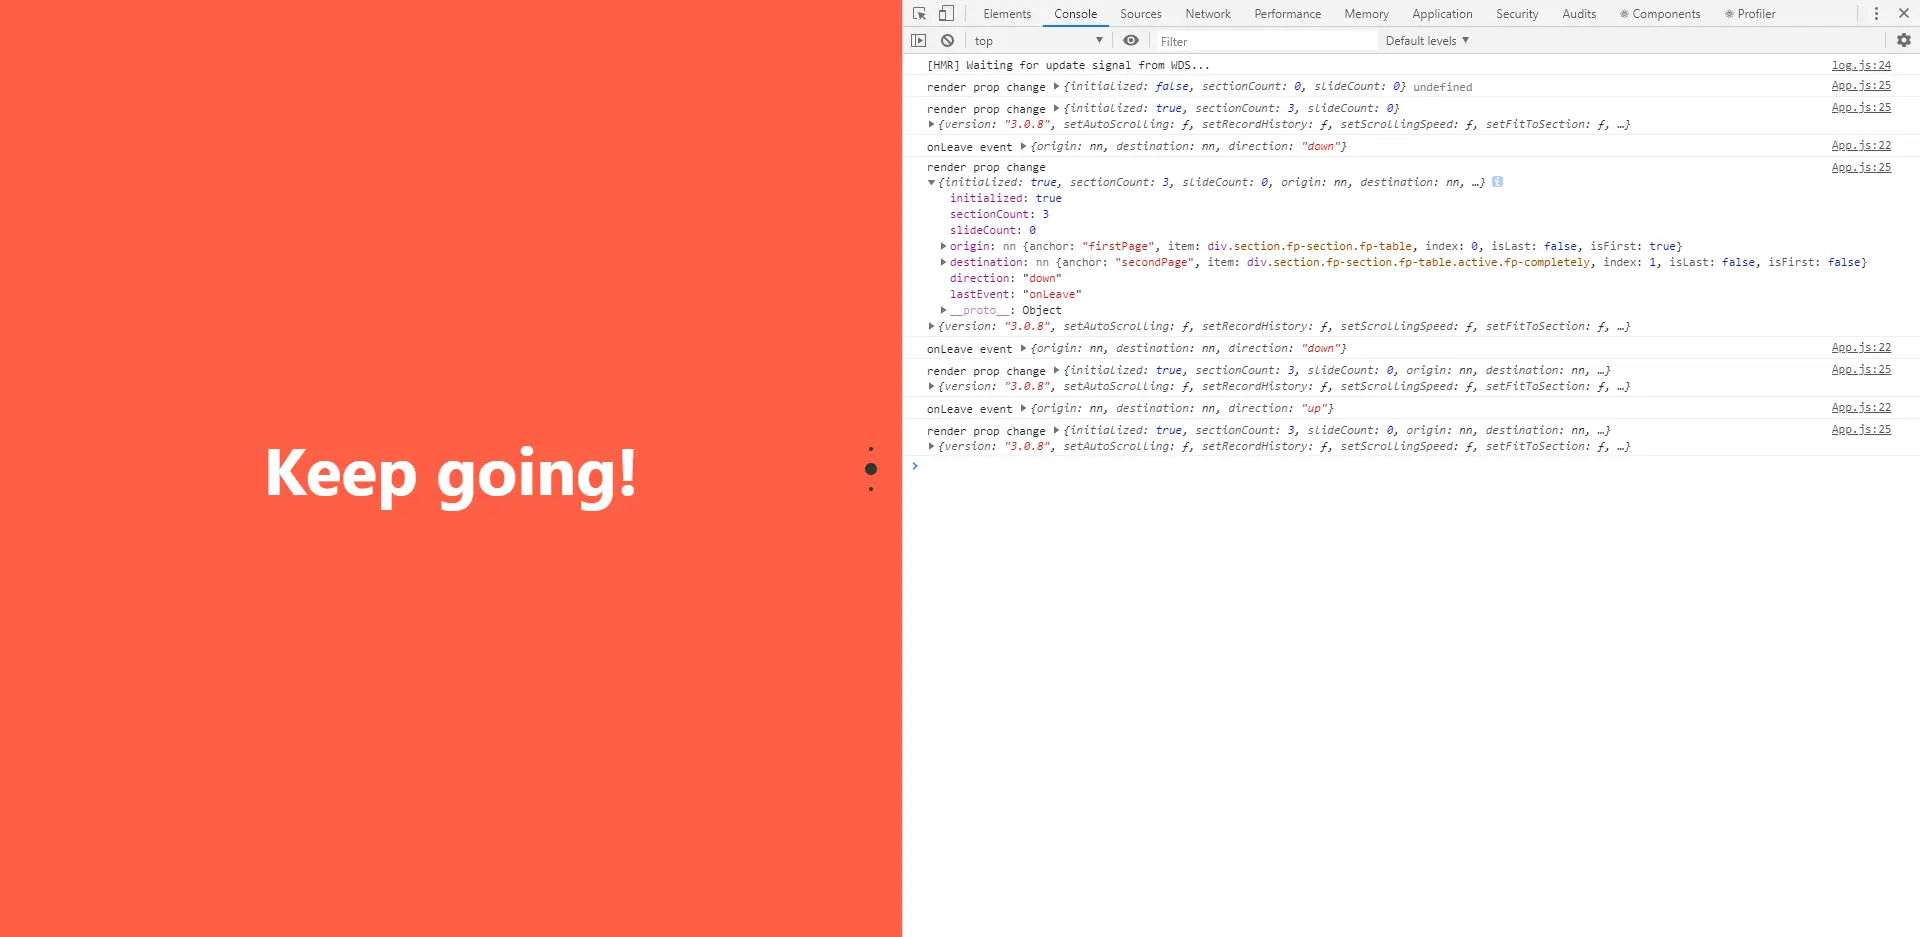Expand the origin firstPage property

click(x=943, y=246)
